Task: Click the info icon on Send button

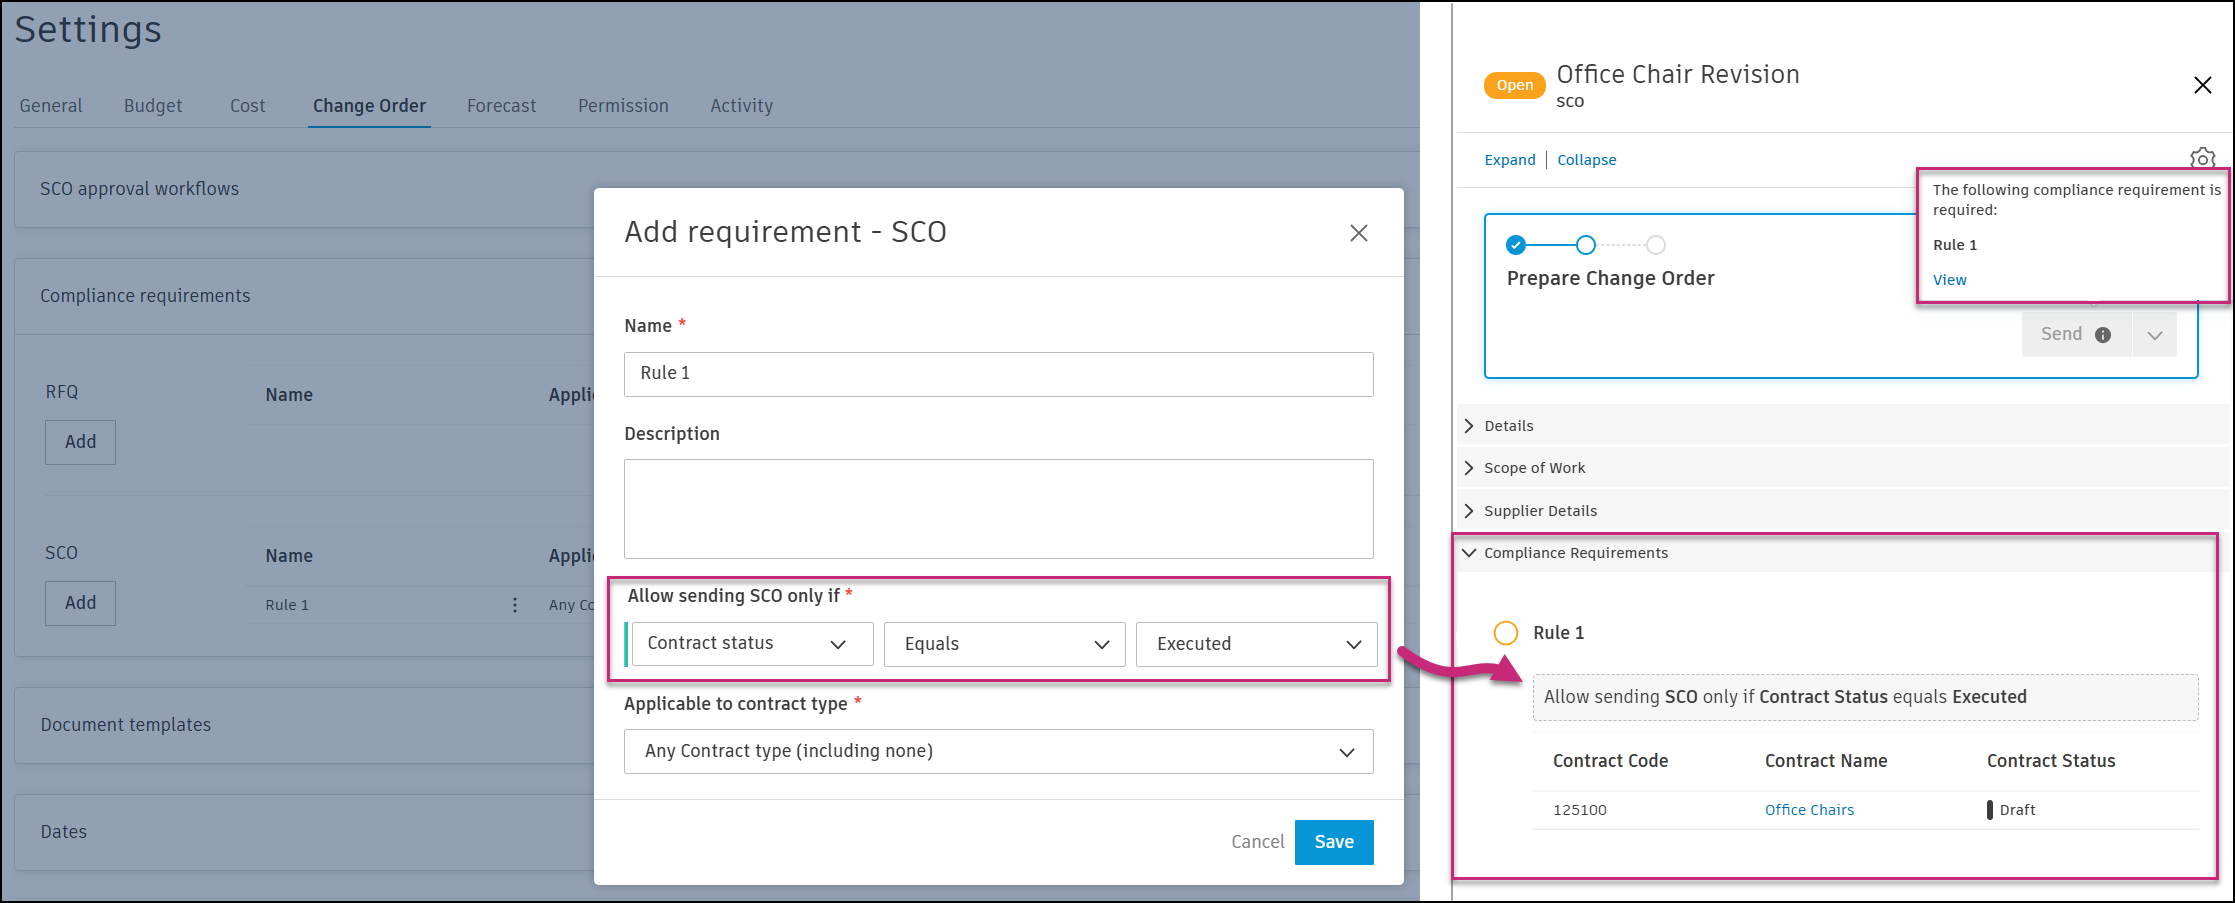Action: click(2103, 335)
